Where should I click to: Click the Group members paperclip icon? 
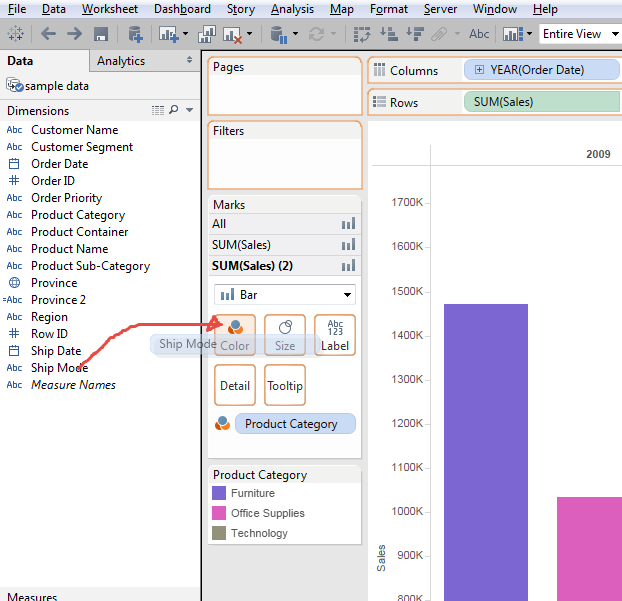439,34
